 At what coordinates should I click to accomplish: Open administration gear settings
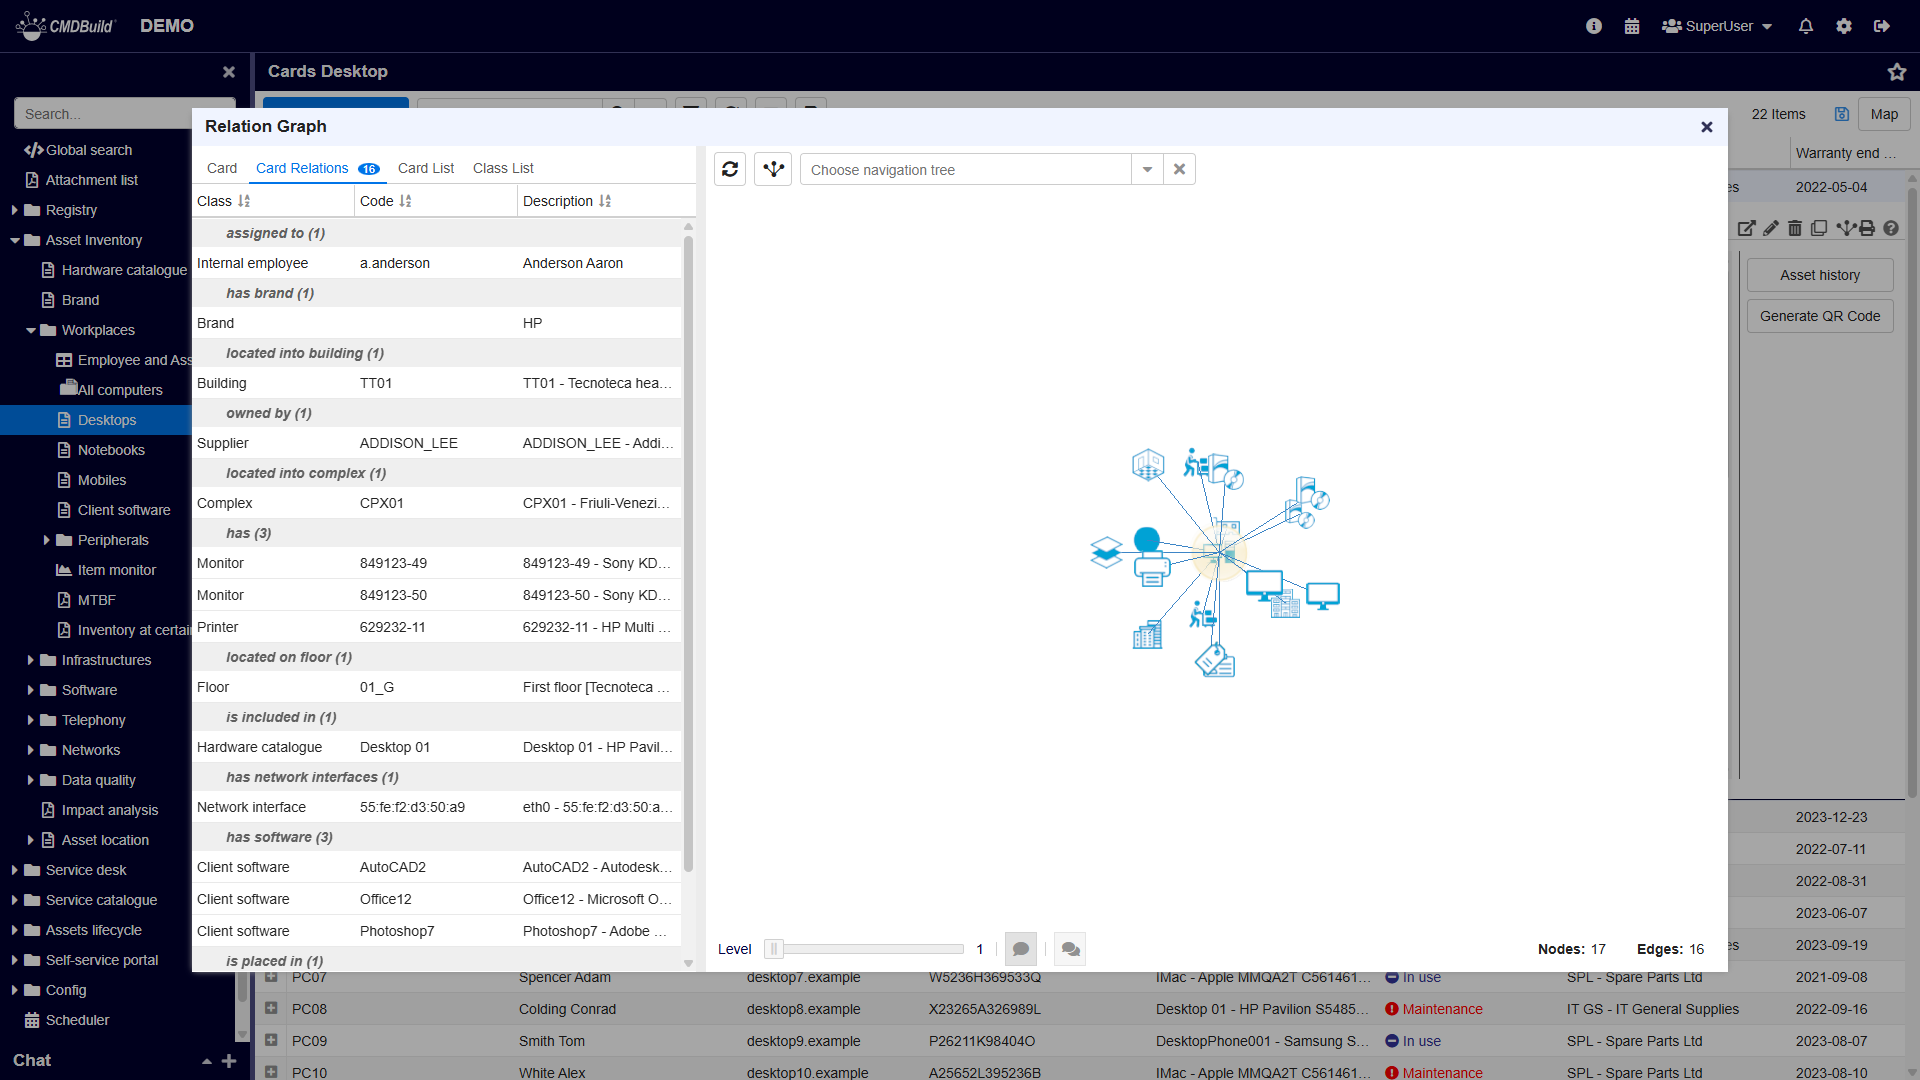point(1843,26)
